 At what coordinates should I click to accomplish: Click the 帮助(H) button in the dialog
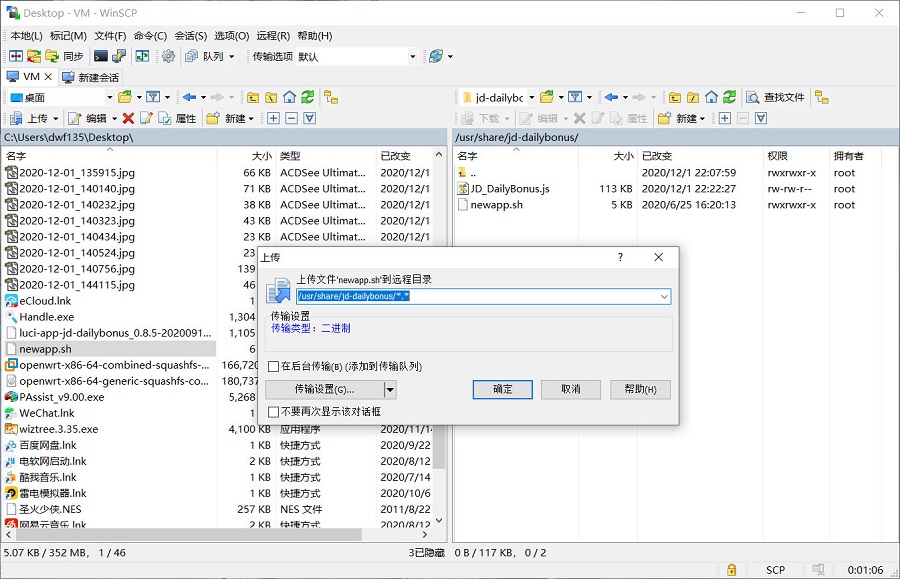[x=640, y=390]
